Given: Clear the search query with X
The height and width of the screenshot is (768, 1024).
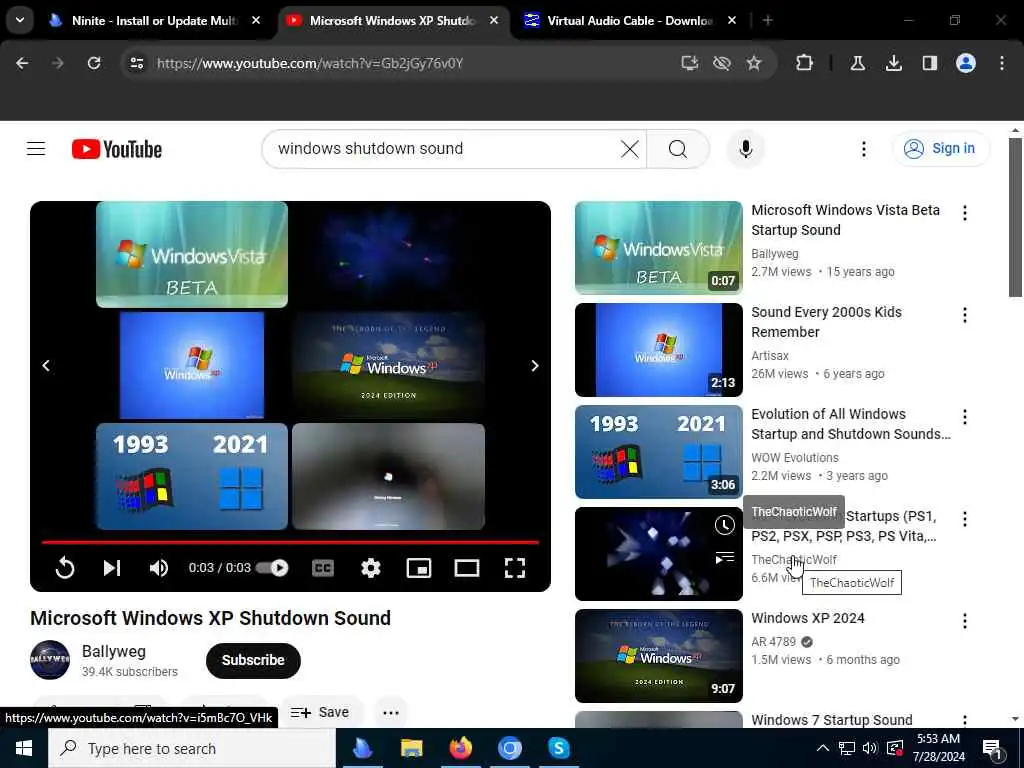Looking at the screenshot, I should [630, 149].
